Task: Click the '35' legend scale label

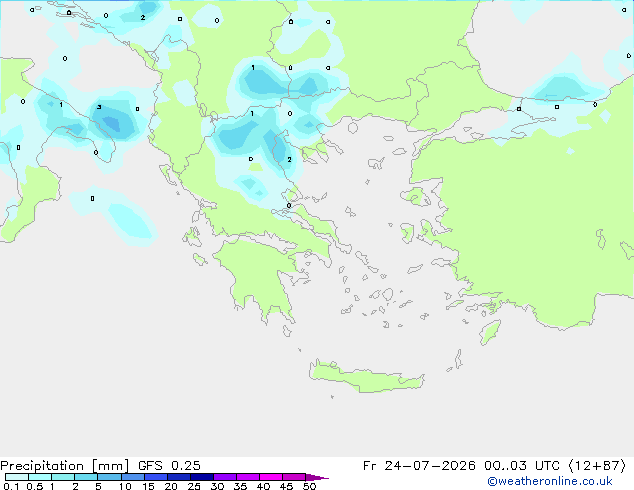Action: pos(240,486)
